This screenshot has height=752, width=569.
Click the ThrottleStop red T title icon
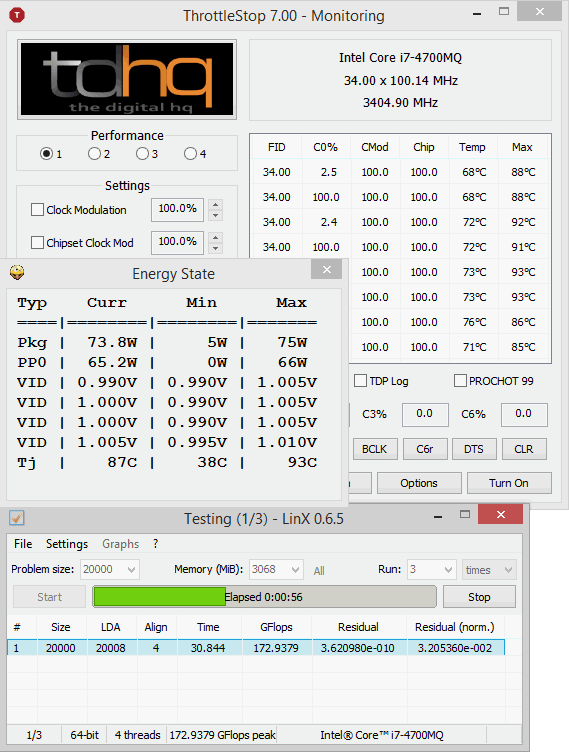pos(17,15)
